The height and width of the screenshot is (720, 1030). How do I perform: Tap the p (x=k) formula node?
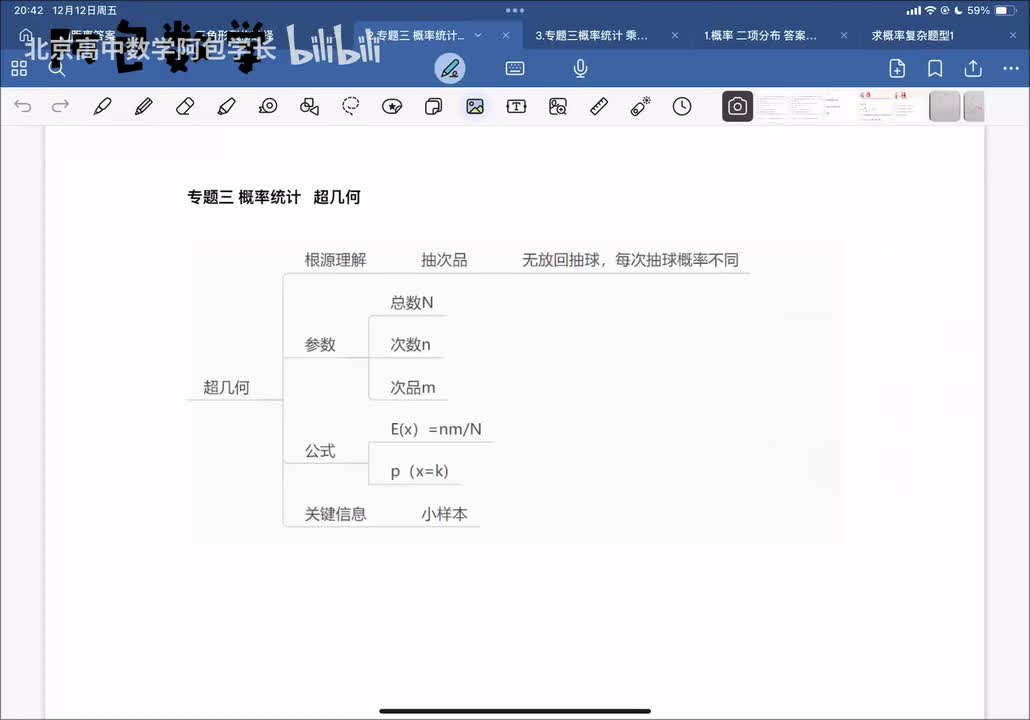tap(420, 472)
